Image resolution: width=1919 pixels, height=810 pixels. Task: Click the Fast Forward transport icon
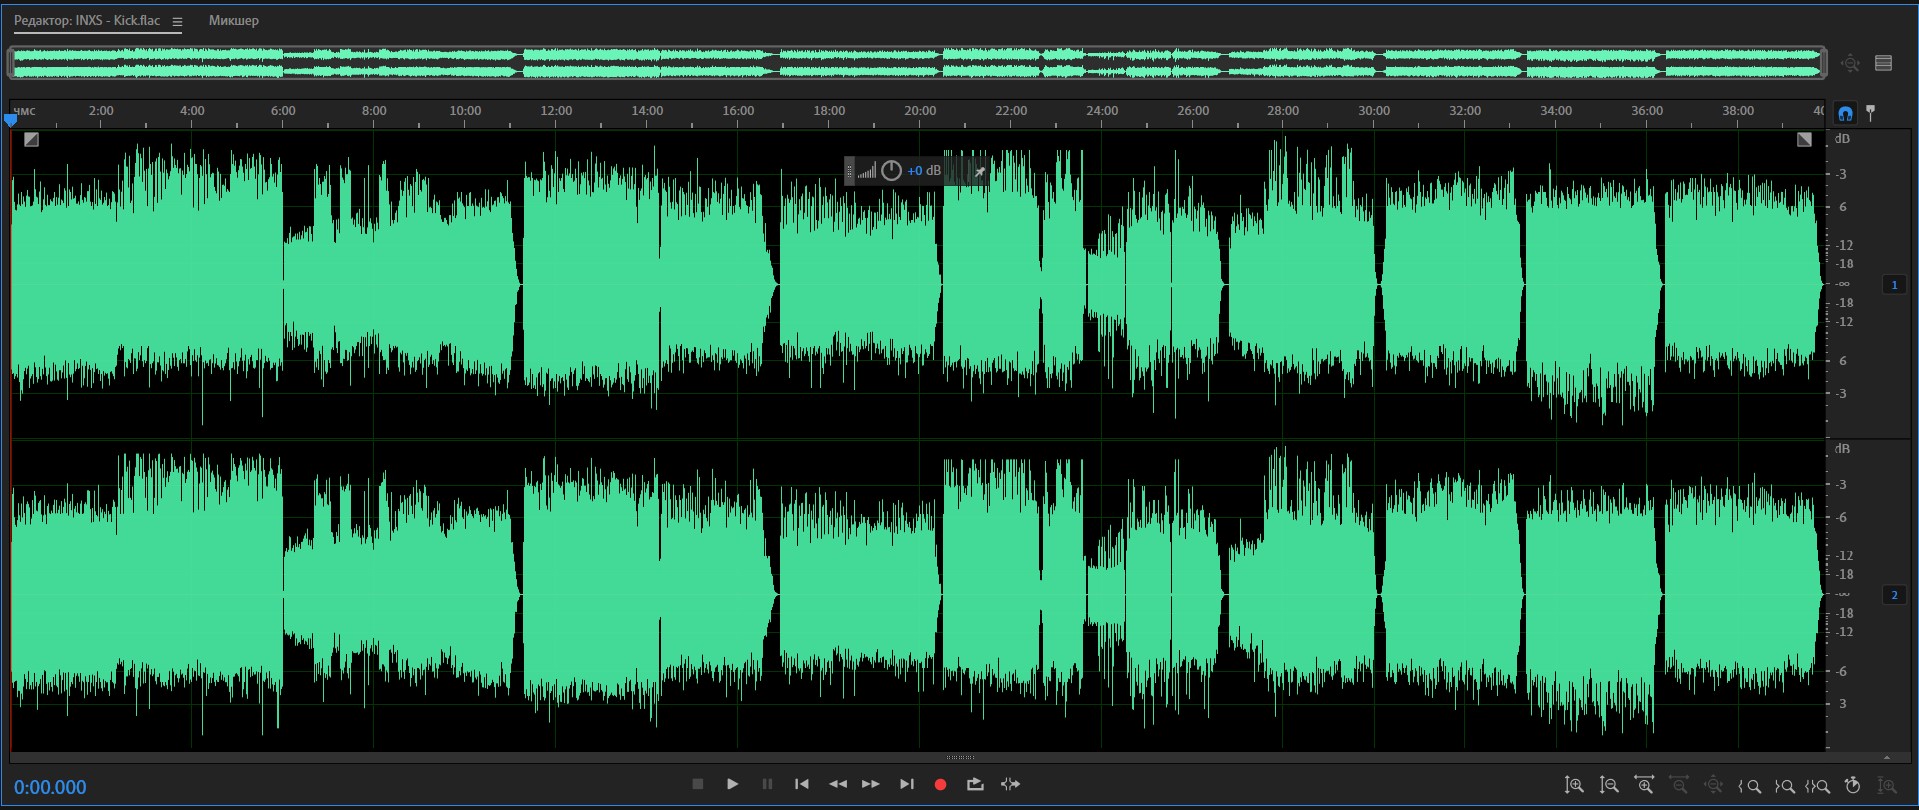[x=871, y=785]
